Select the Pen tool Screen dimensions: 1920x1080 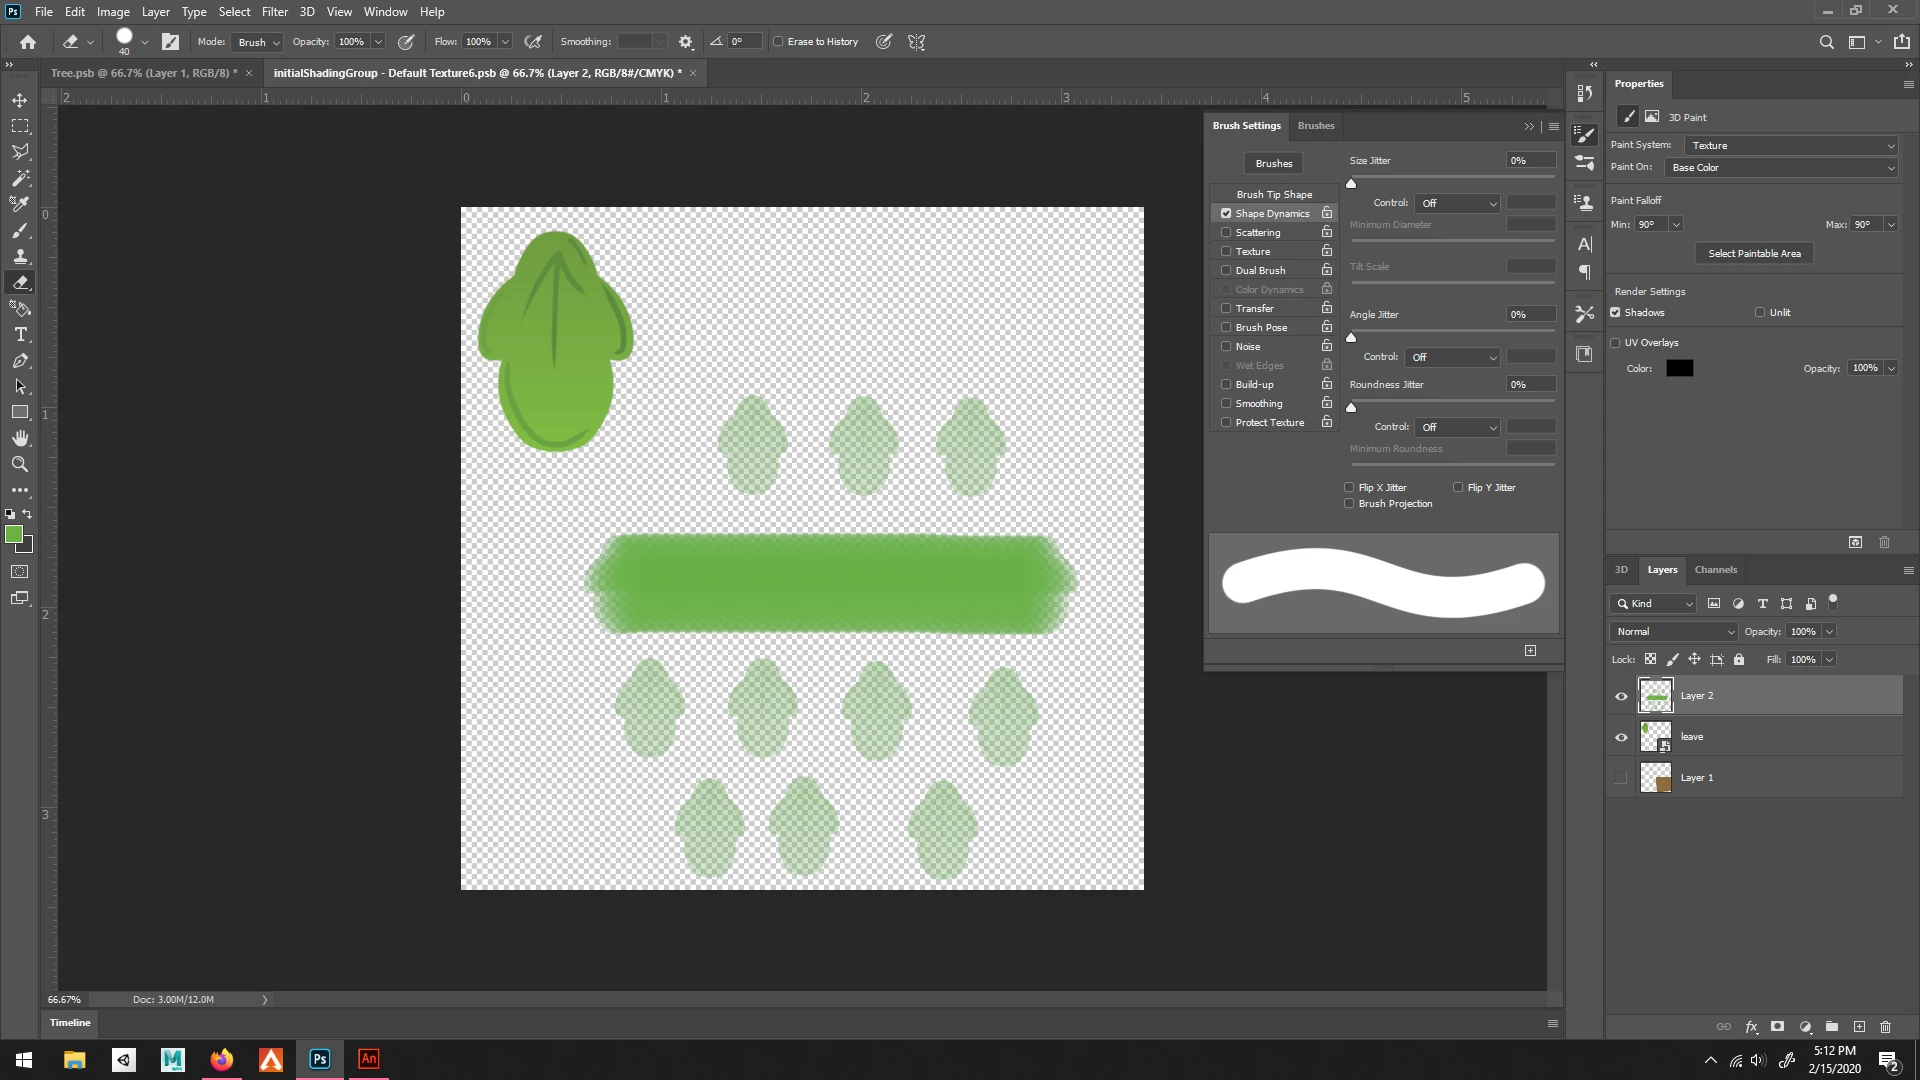[20, 361]
